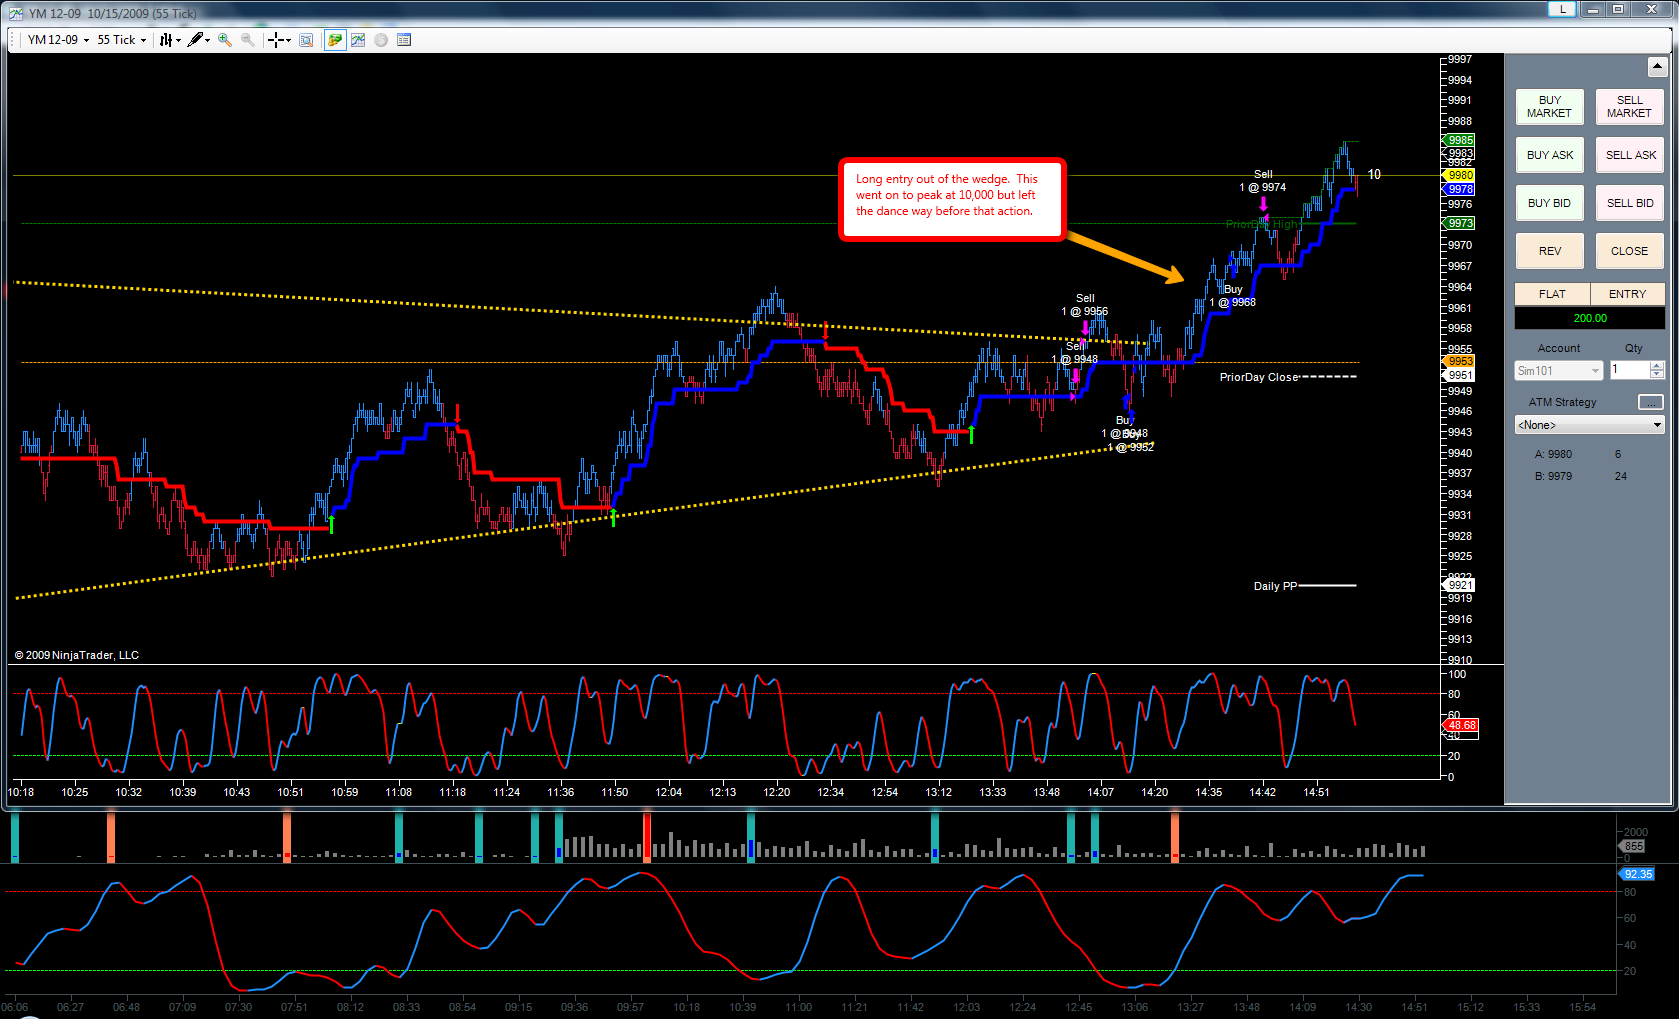Click the white 9921 price marker
The height and width of the screenshot is (1019, 1679).
coord(1460,585)
